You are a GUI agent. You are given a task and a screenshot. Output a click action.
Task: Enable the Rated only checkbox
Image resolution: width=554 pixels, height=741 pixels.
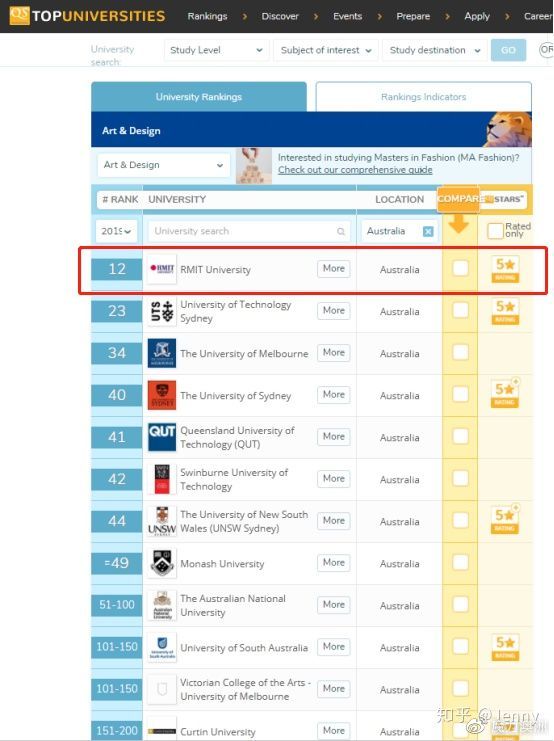[495, 231]
